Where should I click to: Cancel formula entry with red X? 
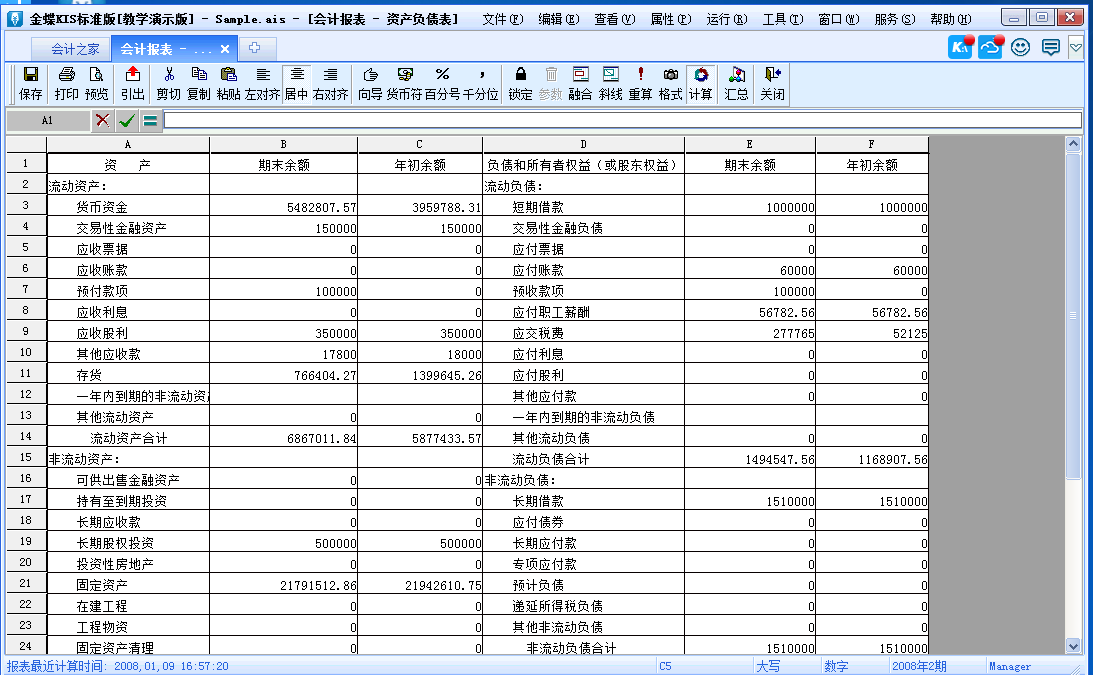pos(102,120)
